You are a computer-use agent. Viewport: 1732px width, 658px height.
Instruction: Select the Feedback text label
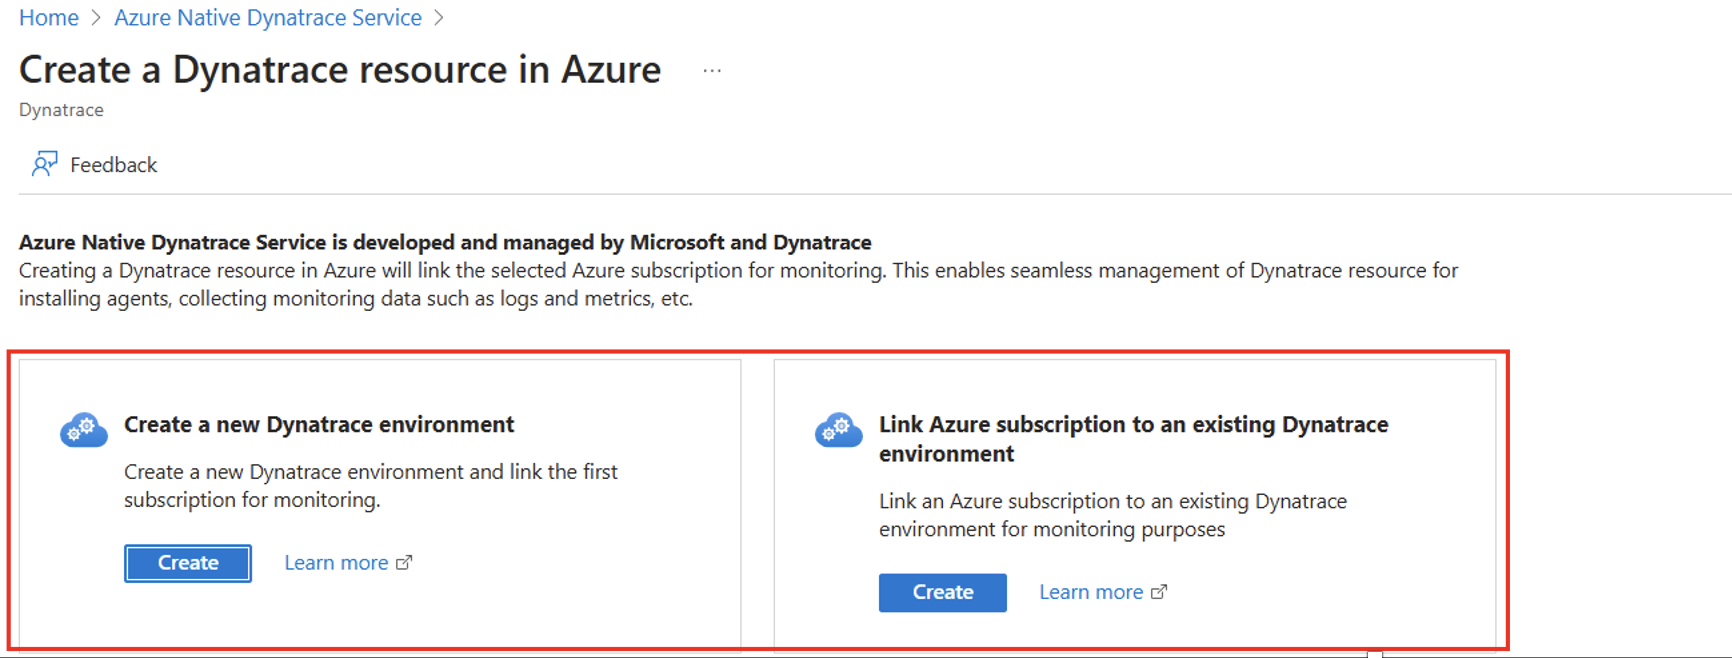point(114,165)
